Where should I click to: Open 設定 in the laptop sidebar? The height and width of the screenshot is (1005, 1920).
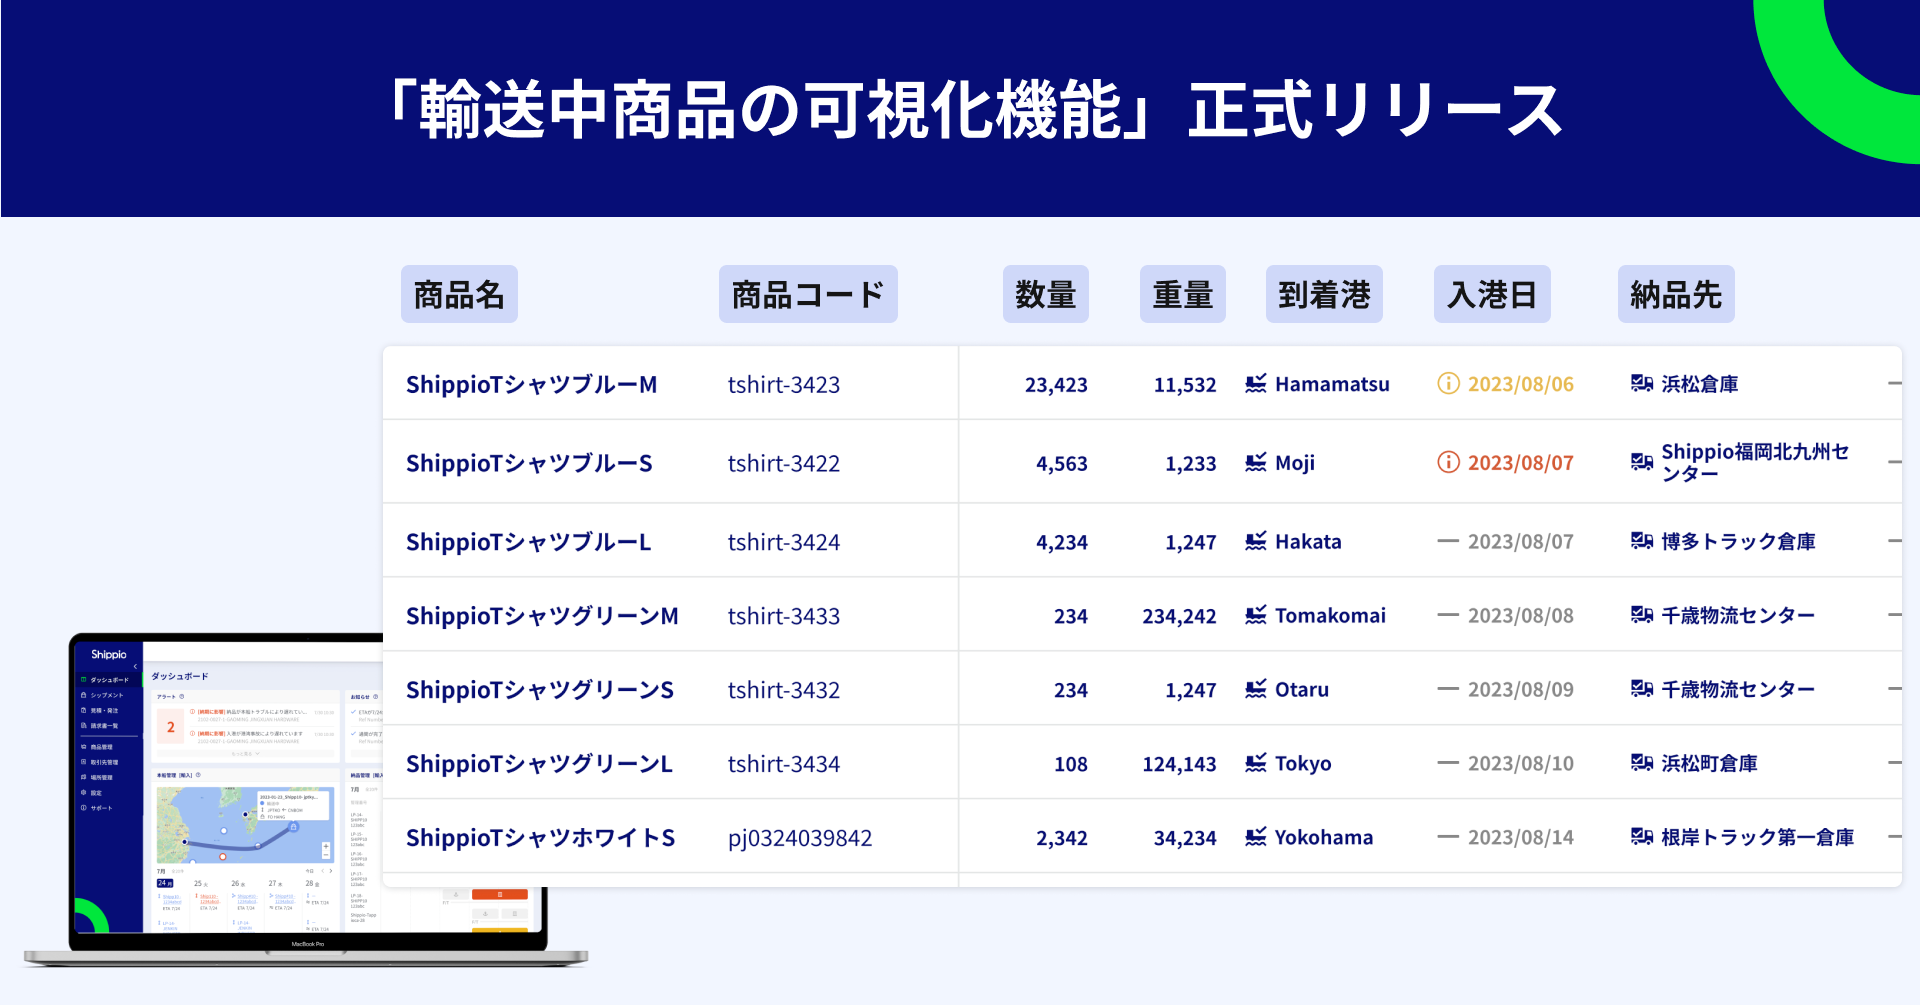[92, 792]
